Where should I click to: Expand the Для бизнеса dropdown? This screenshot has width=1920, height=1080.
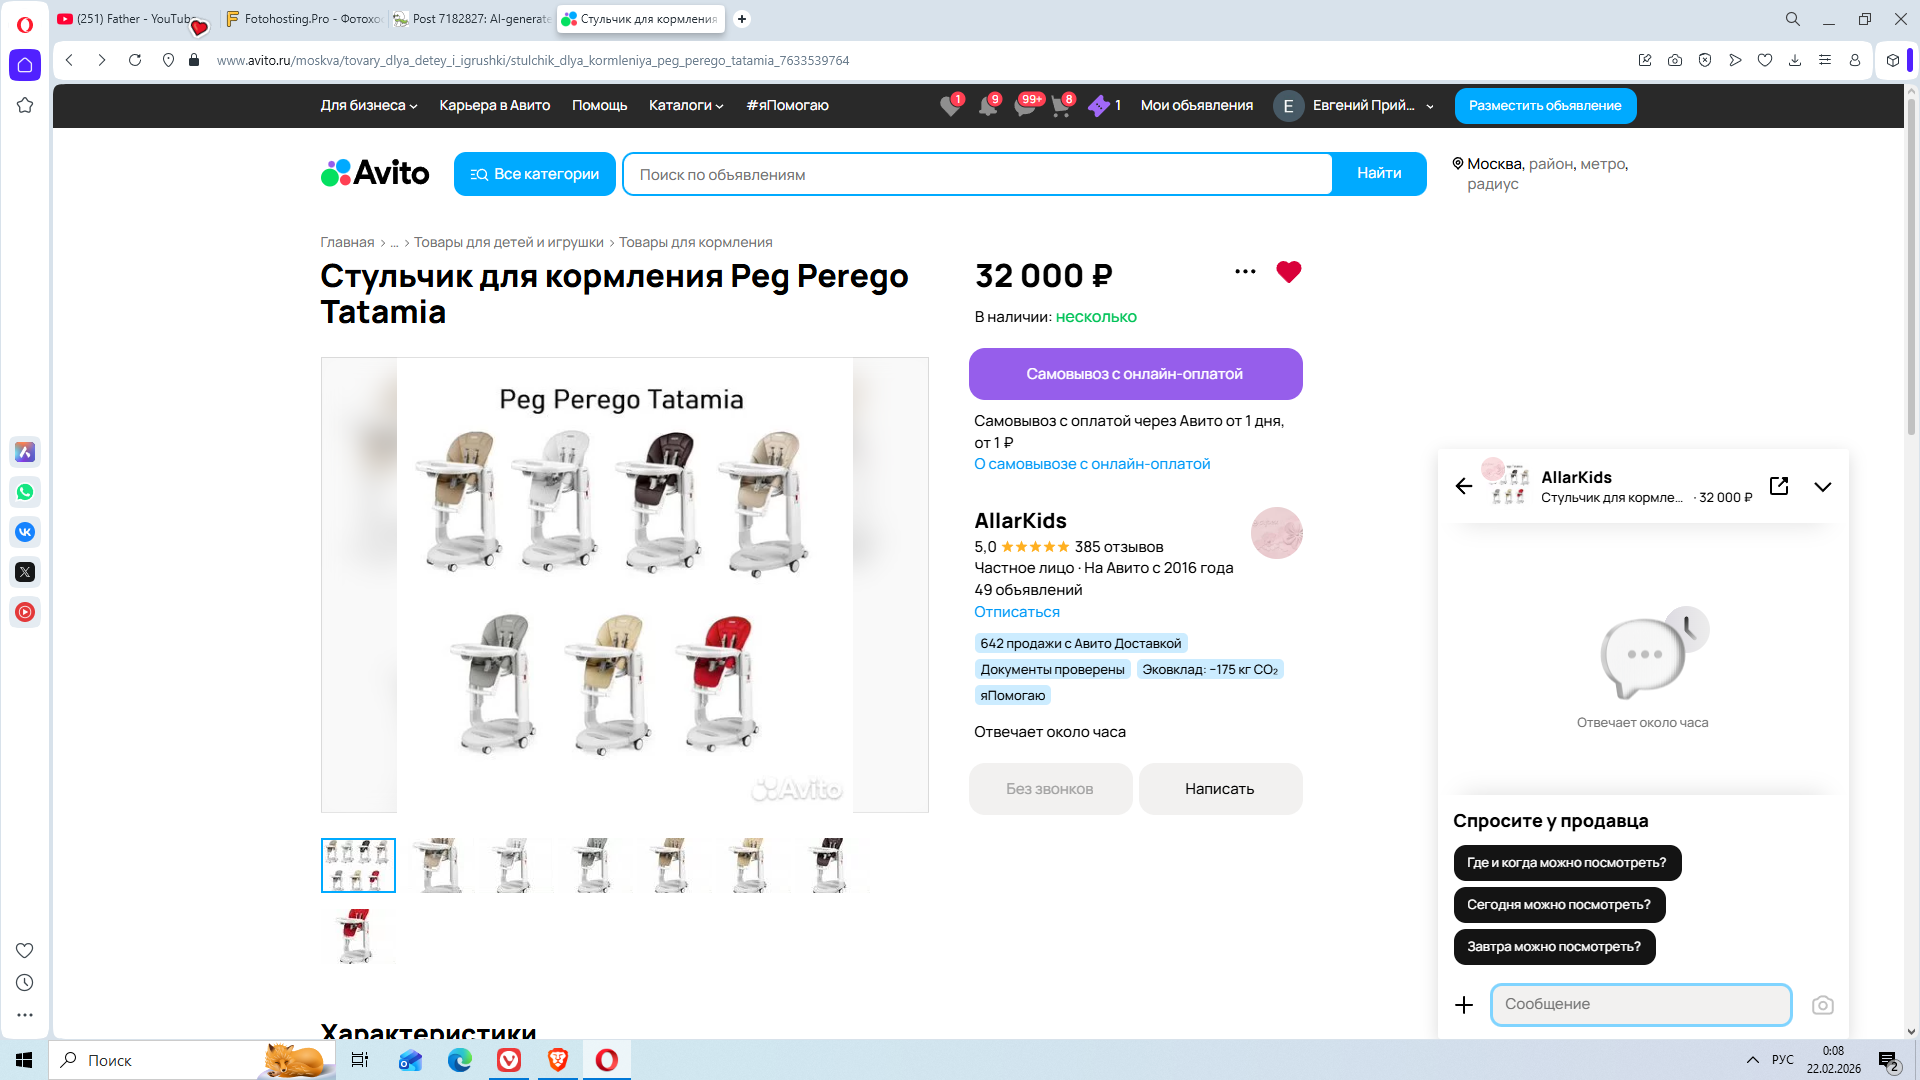coord(368,106)
